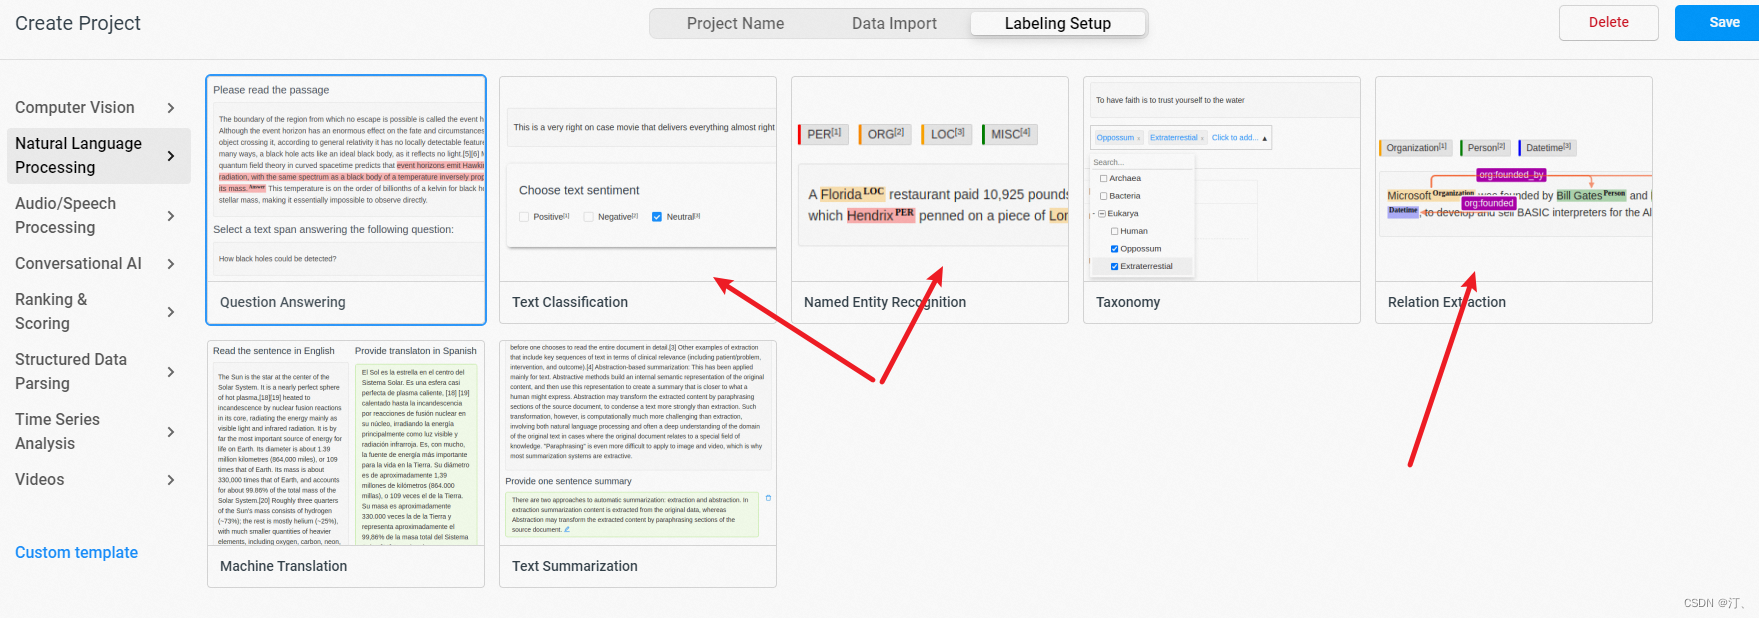Click the Oppossum tag in taxonomy selector
The height and width of the screenshot is (618, 1759).
[x=1118, y=138]
